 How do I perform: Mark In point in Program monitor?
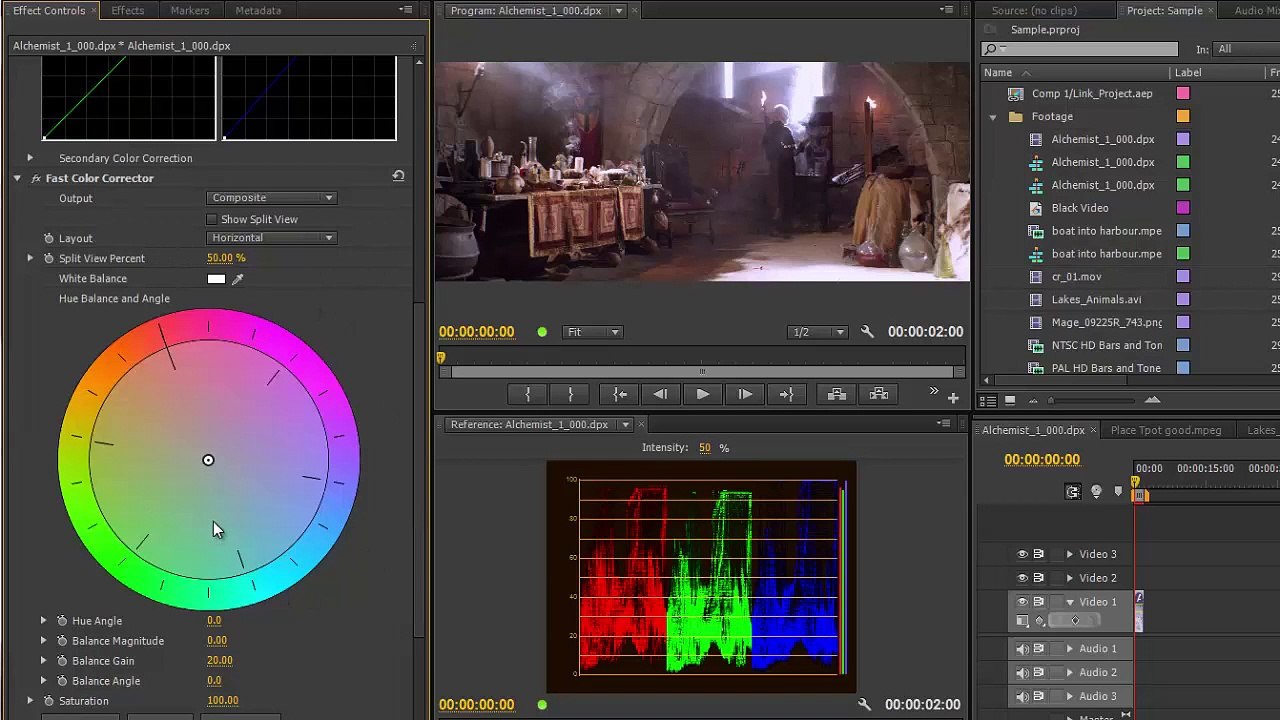point(528,394)
